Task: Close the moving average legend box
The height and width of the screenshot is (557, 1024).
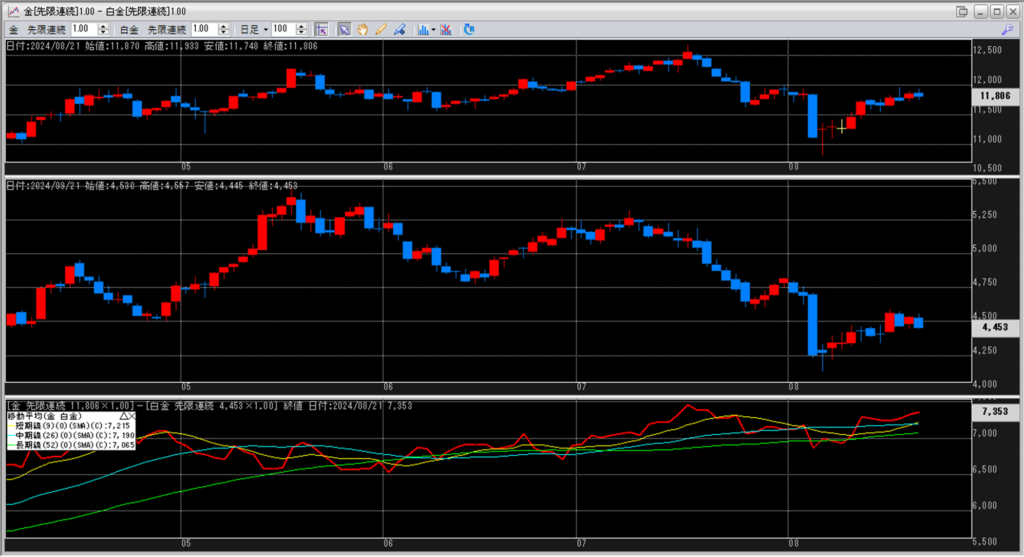Action: pyautogui.click(x=132, y=414)
